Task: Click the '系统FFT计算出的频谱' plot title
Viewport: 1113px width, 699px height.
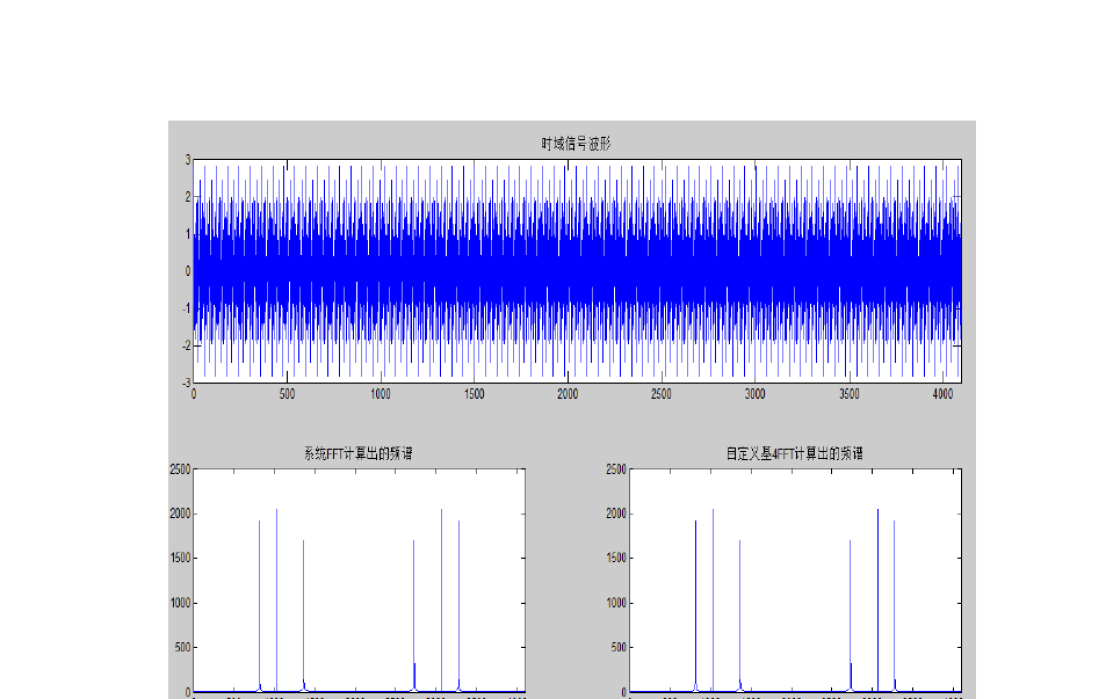Action: (357, 453)
